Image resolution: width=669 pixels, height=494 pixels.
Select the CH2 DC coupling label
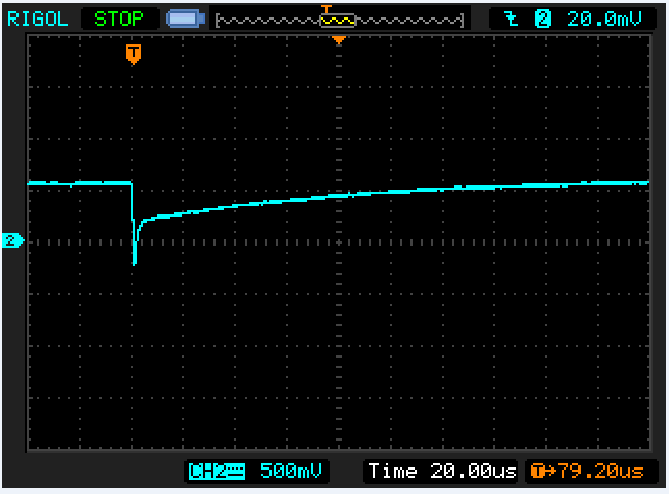[217, 471]
